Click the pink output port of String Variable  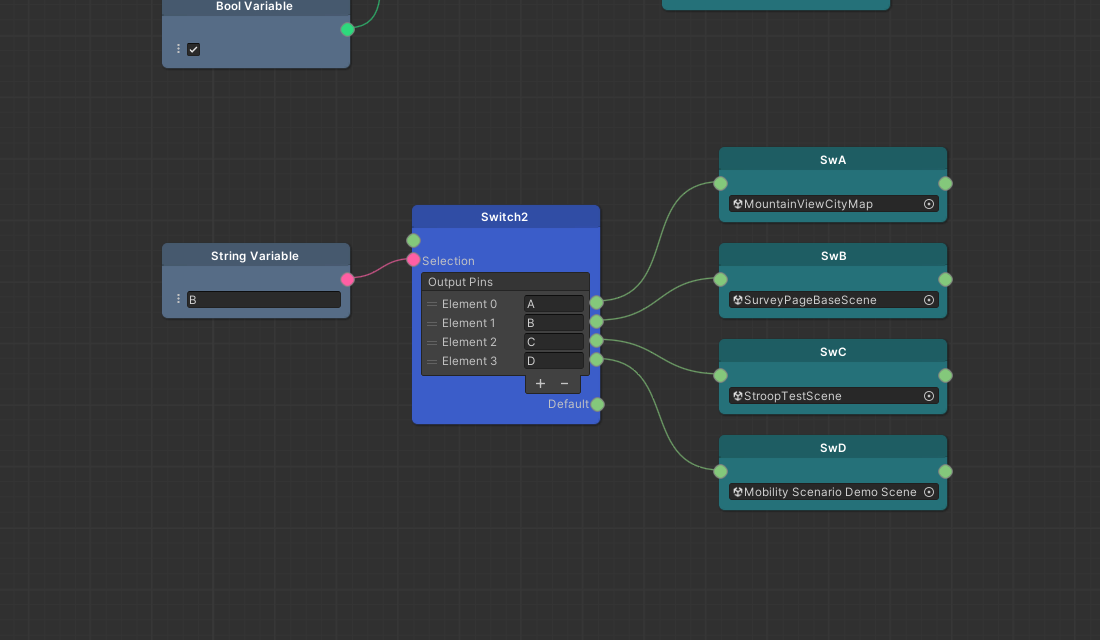347,279
